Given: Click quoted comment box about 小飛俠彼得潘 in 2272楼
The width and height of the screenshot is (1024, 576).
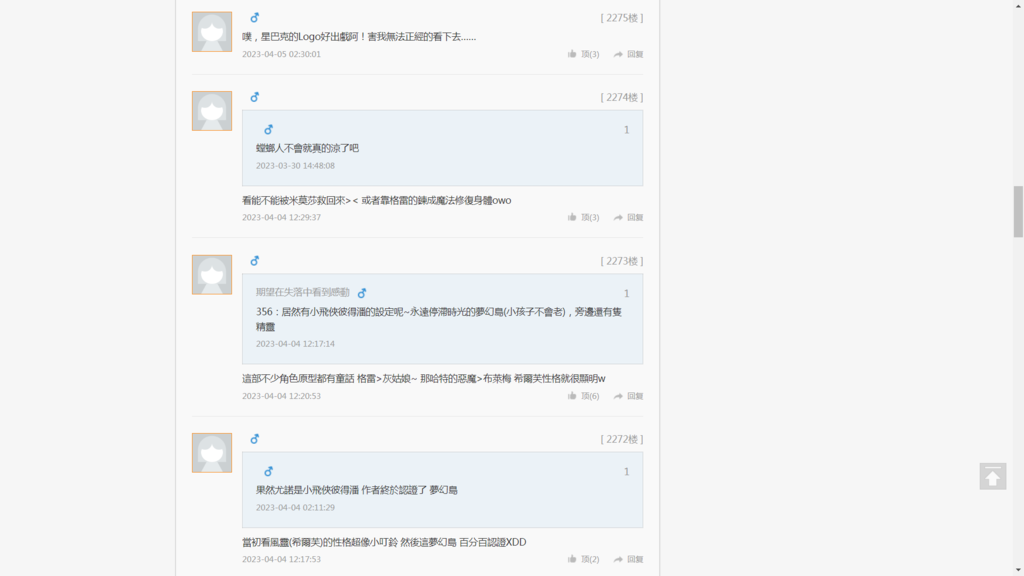Looking at the screenshot, I should point(442,490).
